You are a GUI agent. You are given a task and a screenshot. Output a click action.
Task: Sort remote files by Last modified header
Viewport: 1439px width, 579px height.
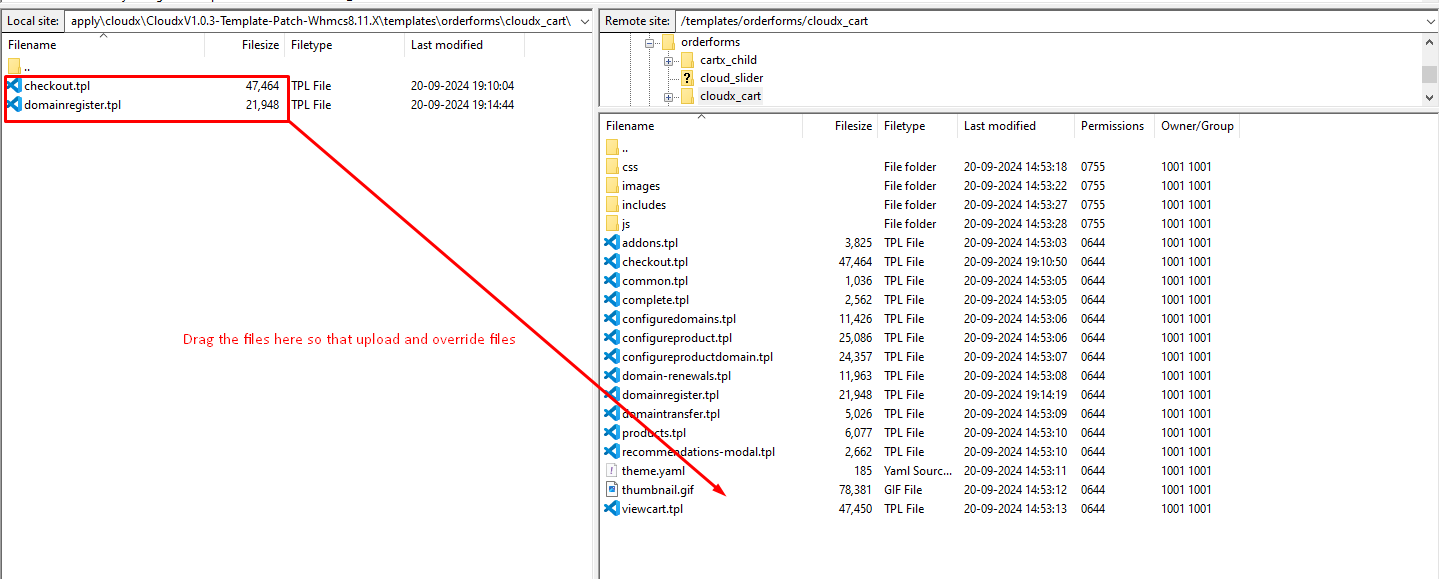999,126
